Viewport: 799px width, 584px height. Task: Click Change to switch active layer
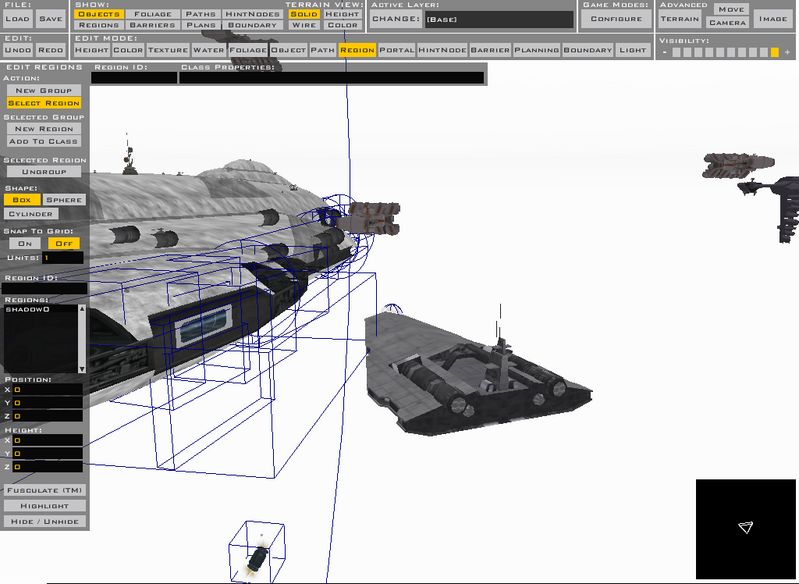(396, 19)
